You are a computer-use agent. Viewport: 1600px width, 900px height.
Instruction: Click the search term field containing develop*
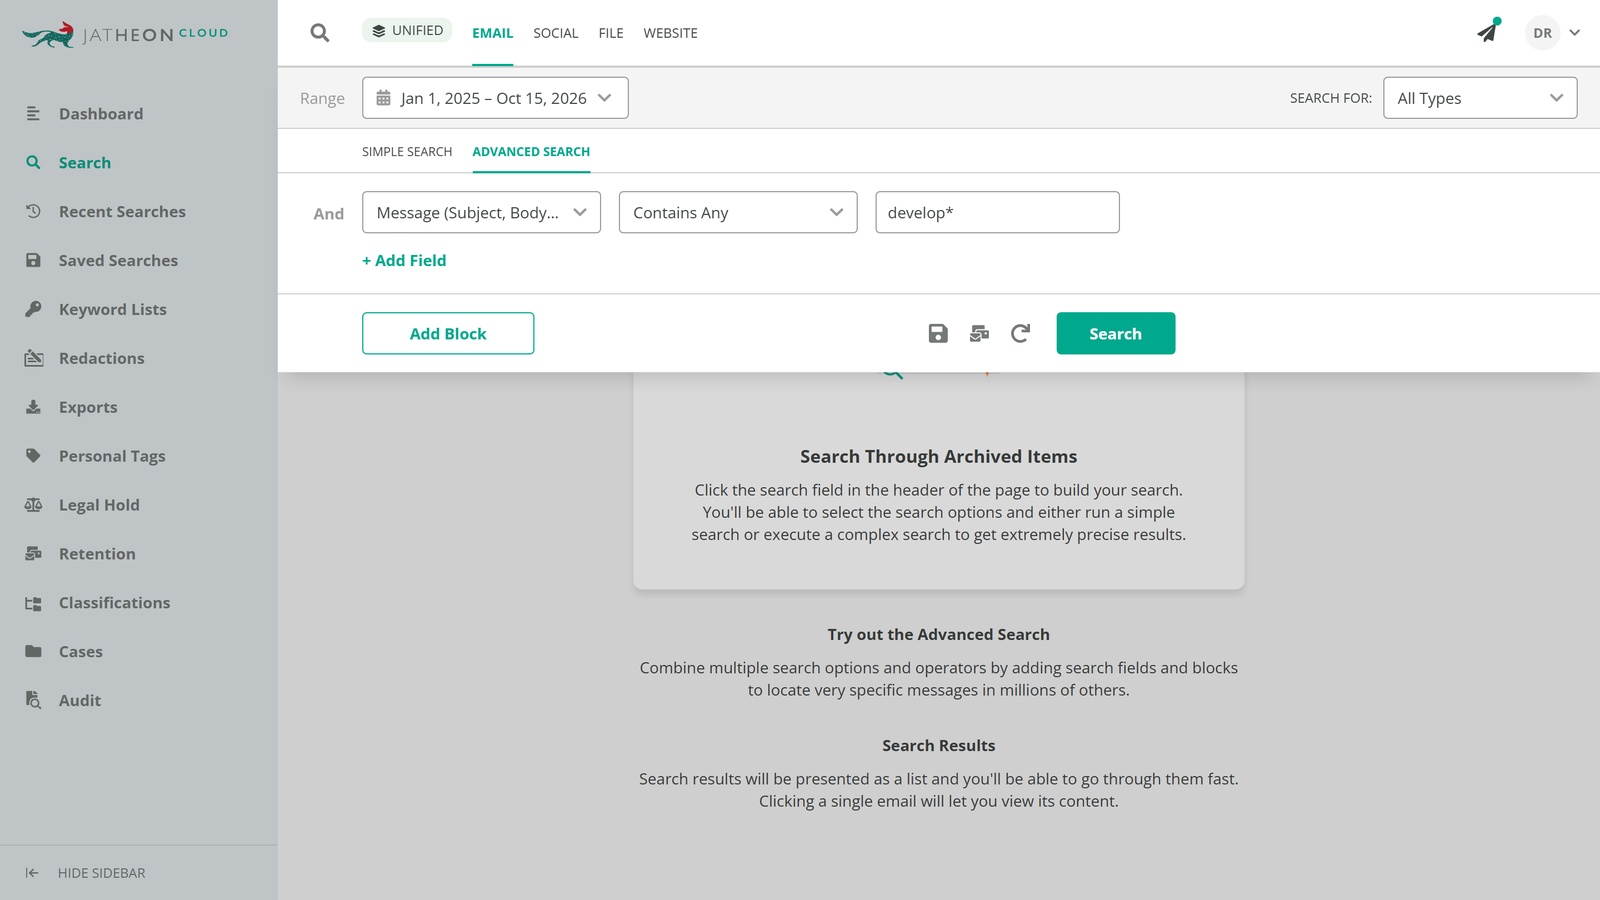[998, 213]
